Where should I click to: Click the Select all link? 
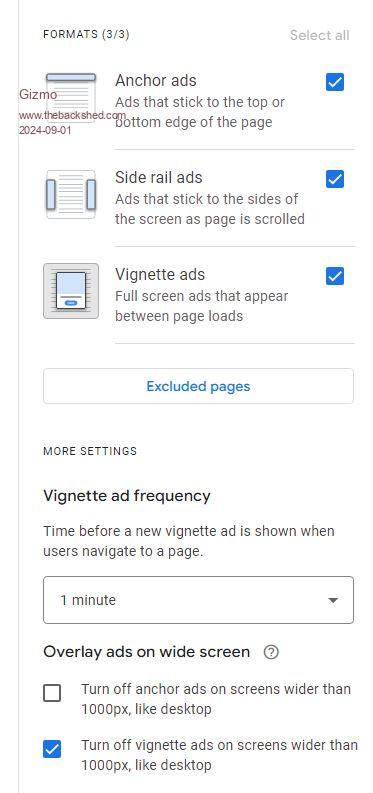319,35
